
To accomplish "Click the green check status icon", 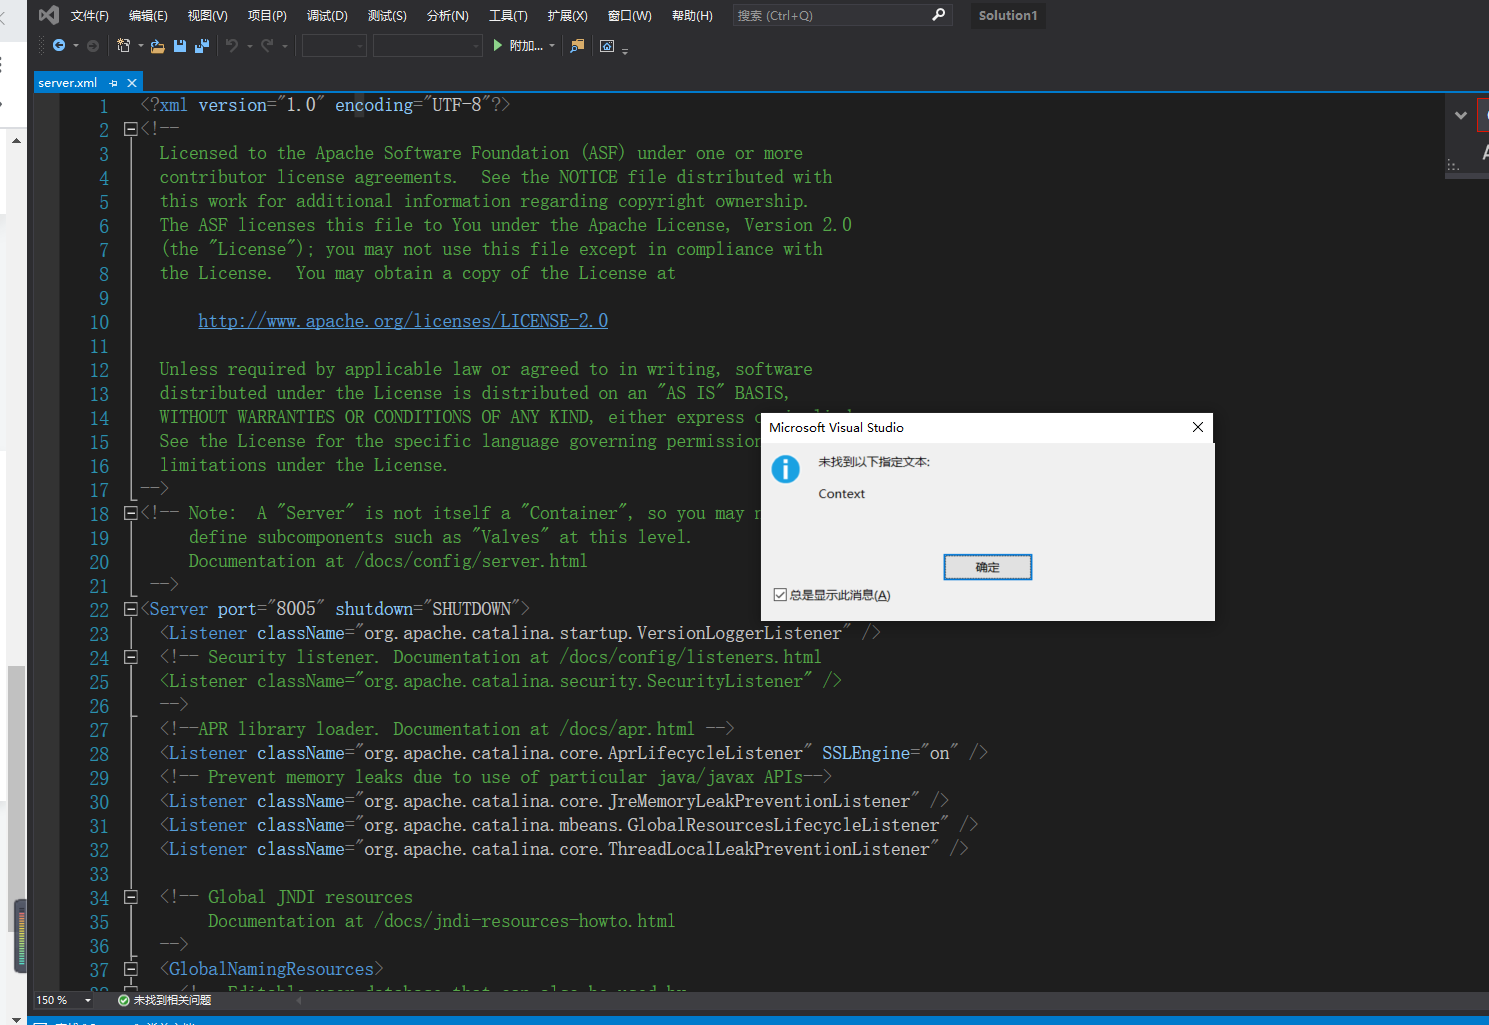I will coord(124,1000).
